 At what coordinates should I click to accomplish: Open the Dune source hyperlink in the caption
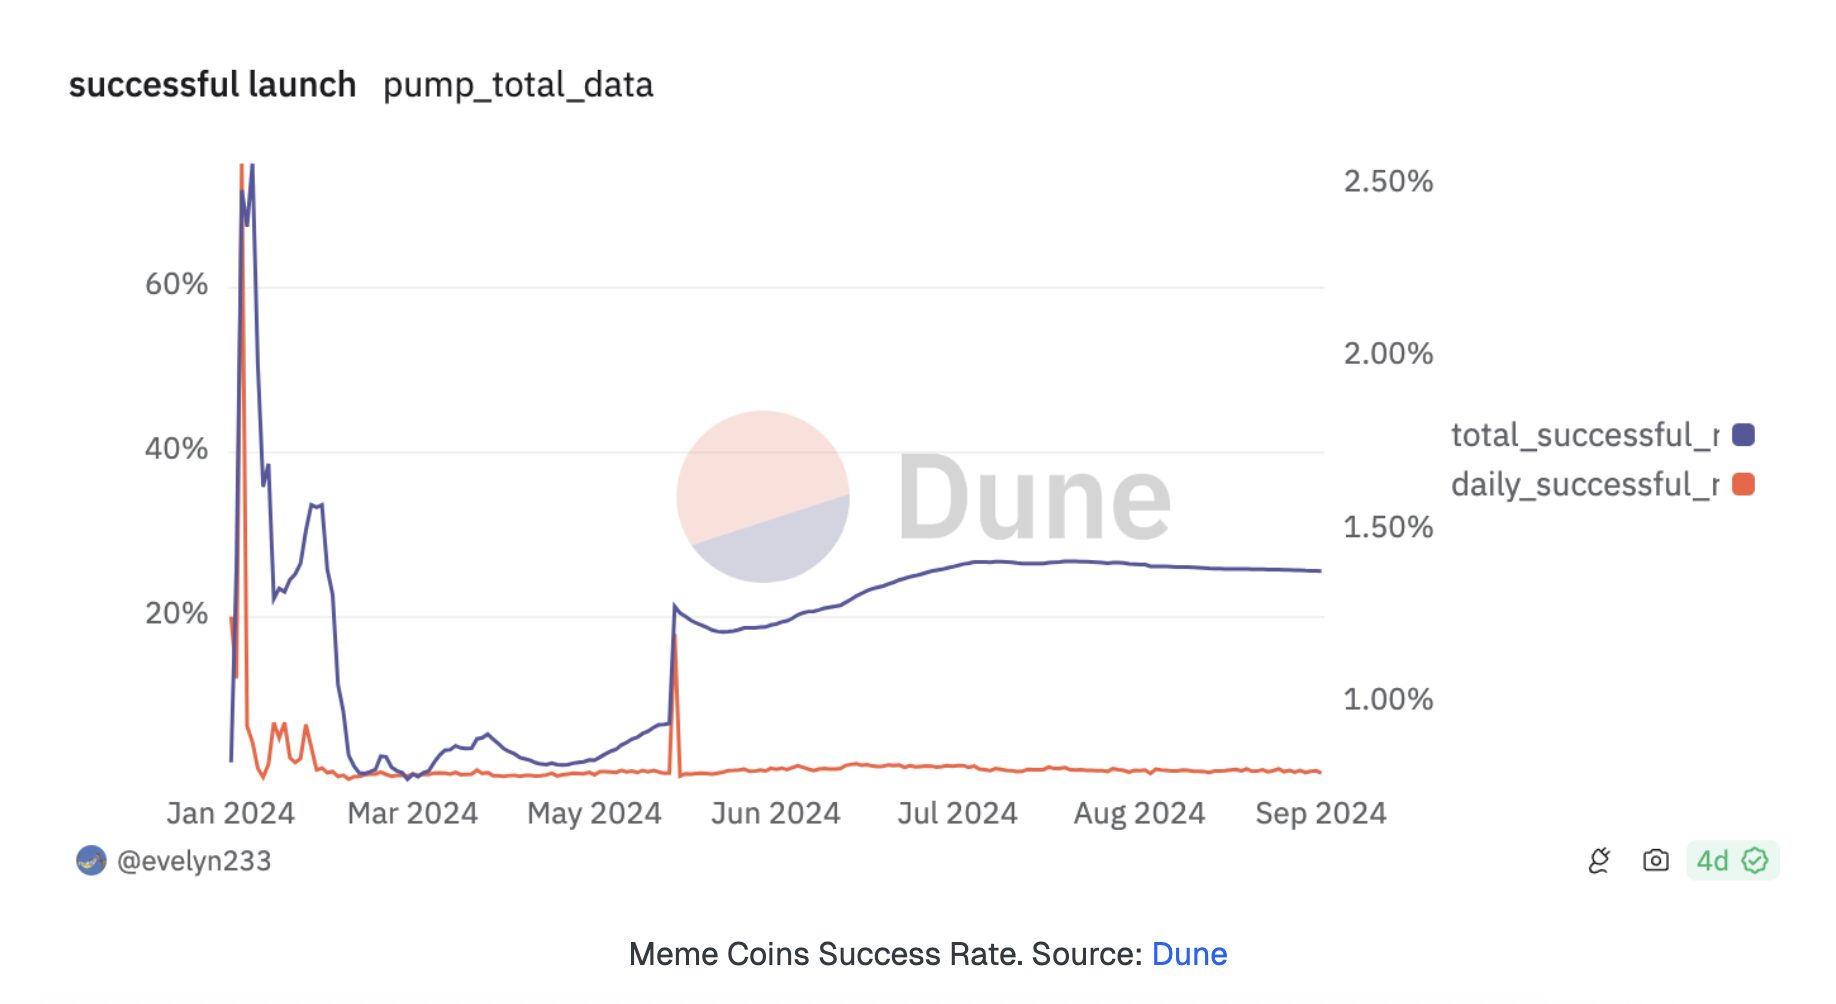coord(1190,953)
